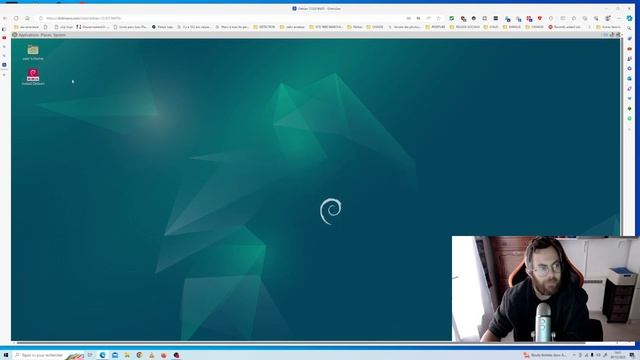Open the Copilot icon in browser toolbar

click(630, 18)
